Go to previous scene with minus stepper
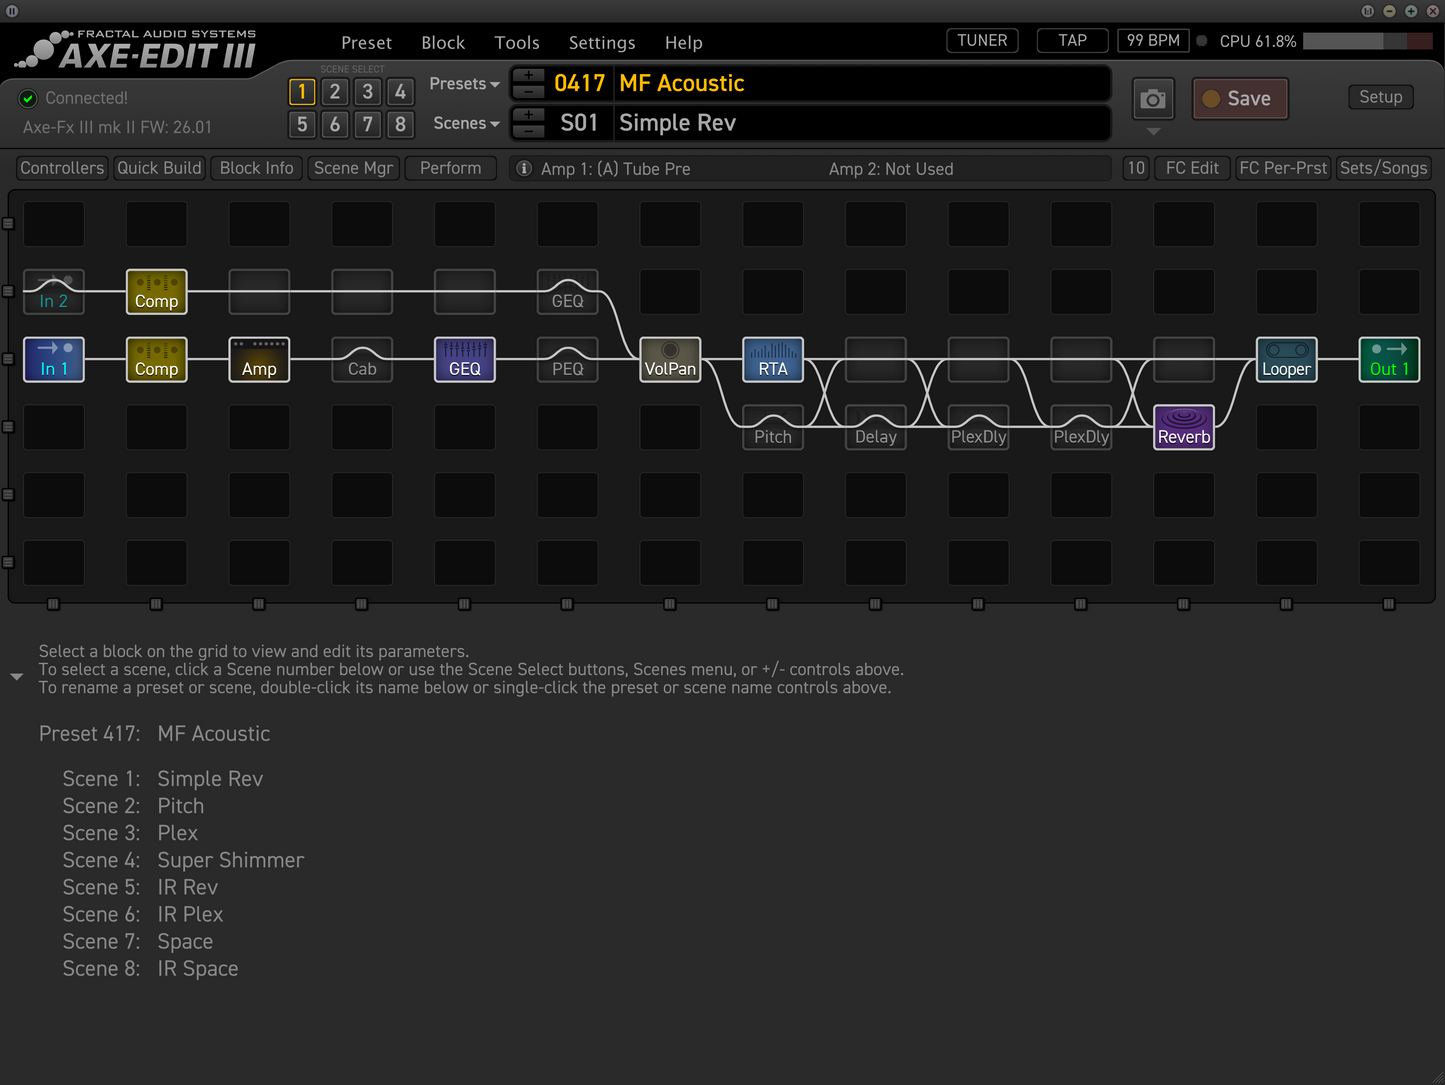1445x1085 pixels. [528, 131]
